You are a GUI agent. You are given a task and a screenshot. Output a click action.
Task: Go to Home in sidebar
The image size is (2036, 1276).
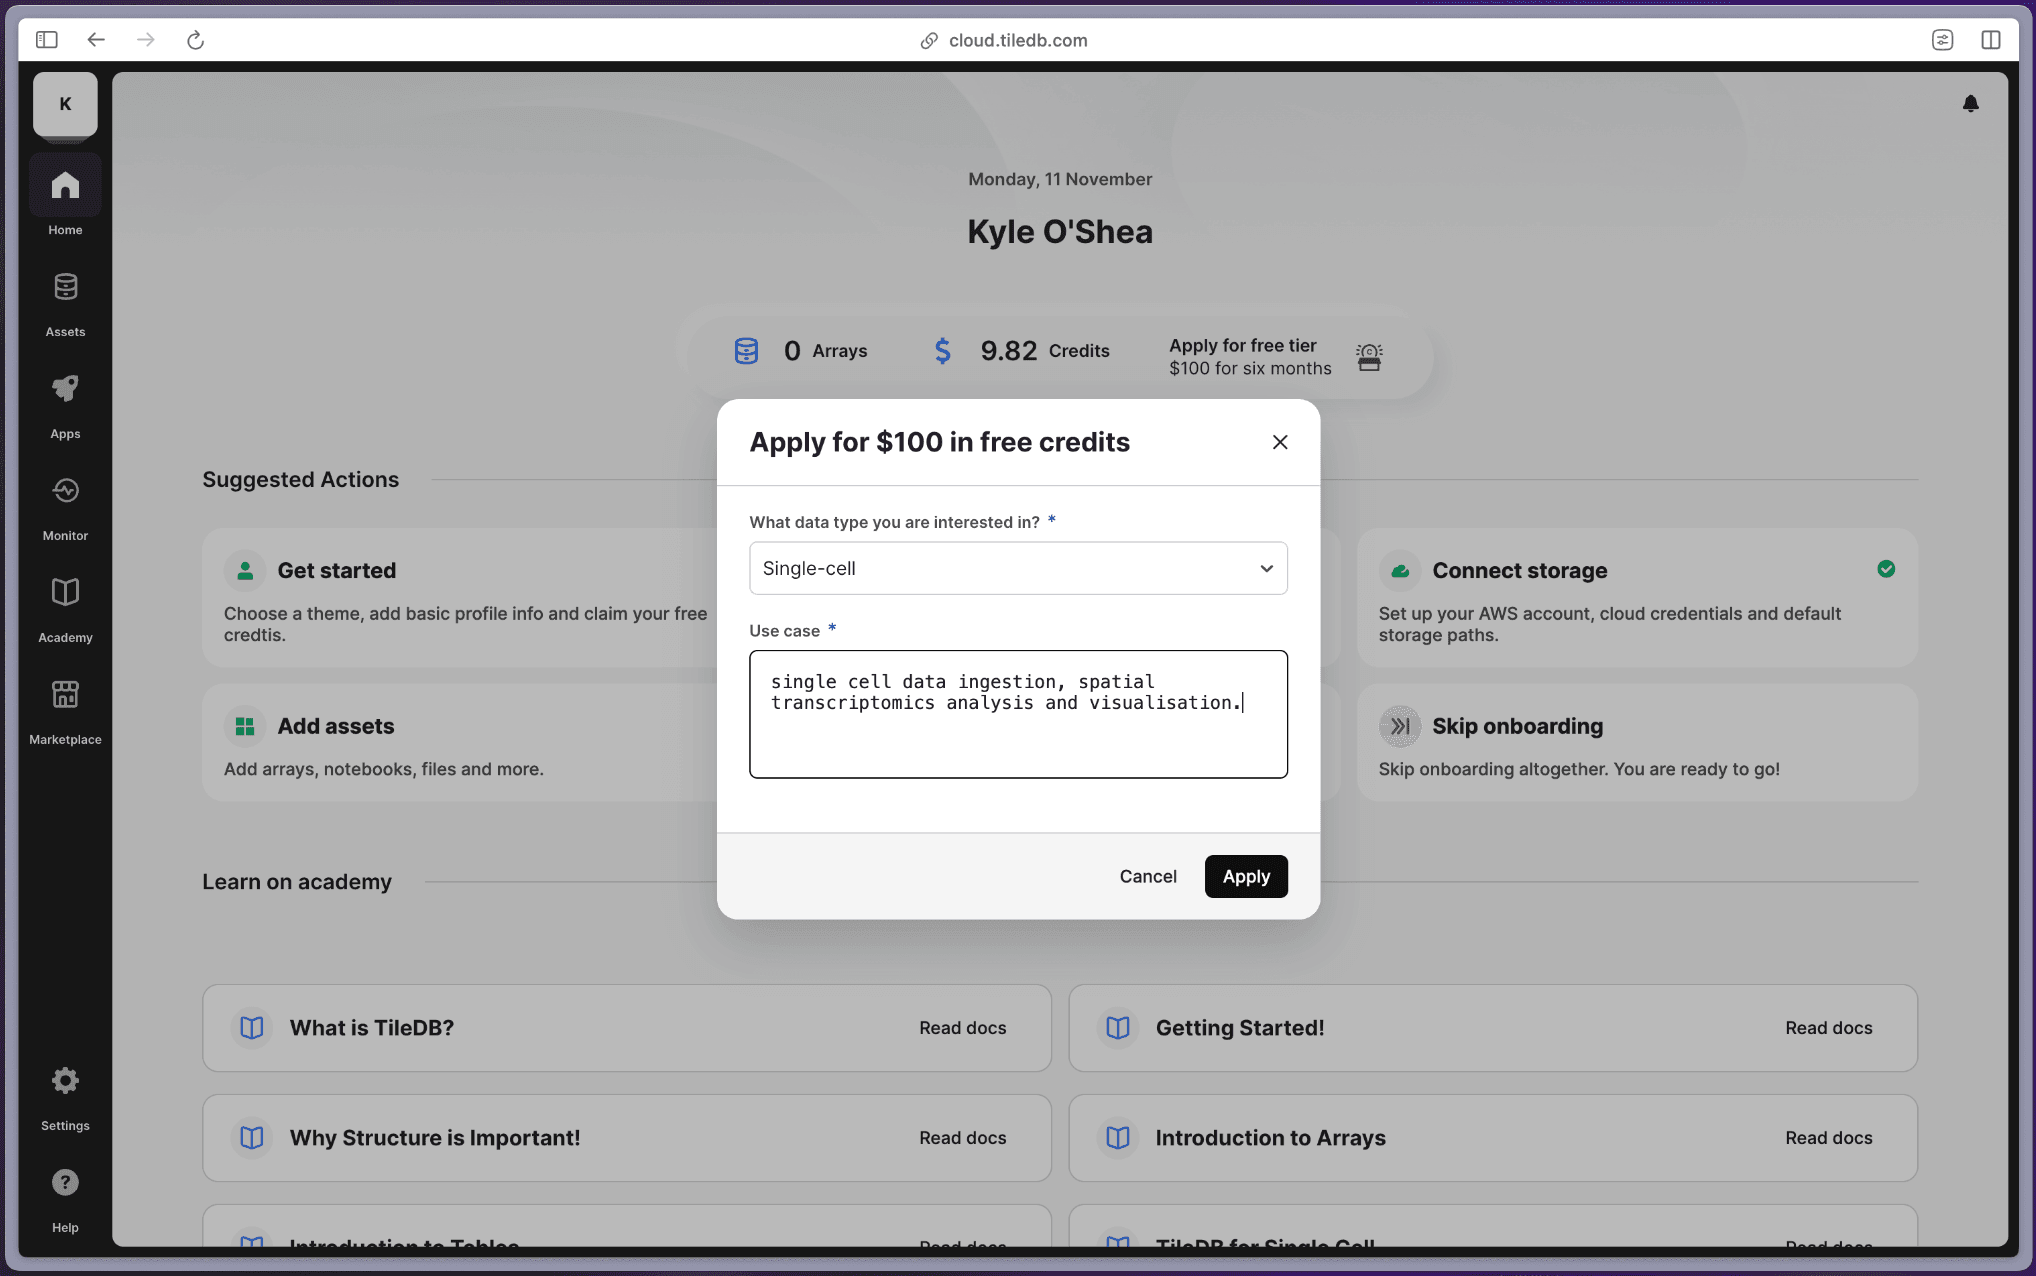pos(65,186)
